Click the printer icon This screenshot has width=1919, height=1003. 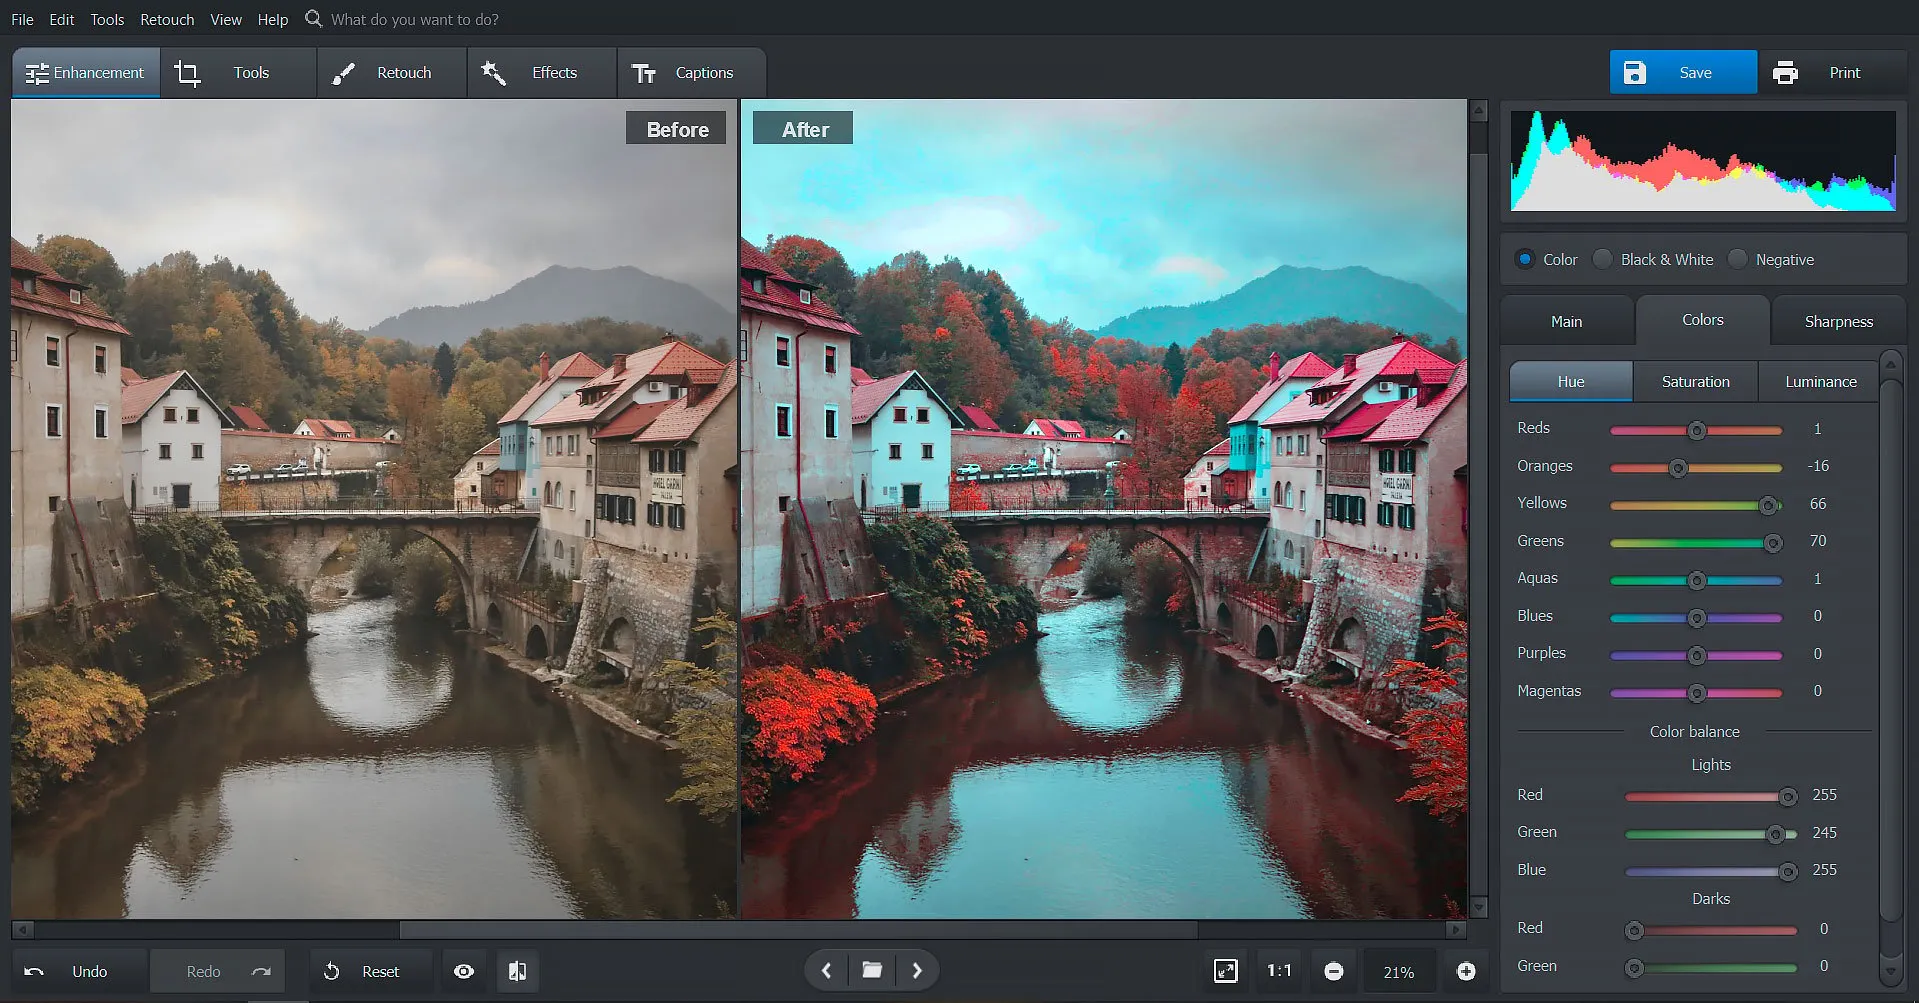pos(1784,73)
